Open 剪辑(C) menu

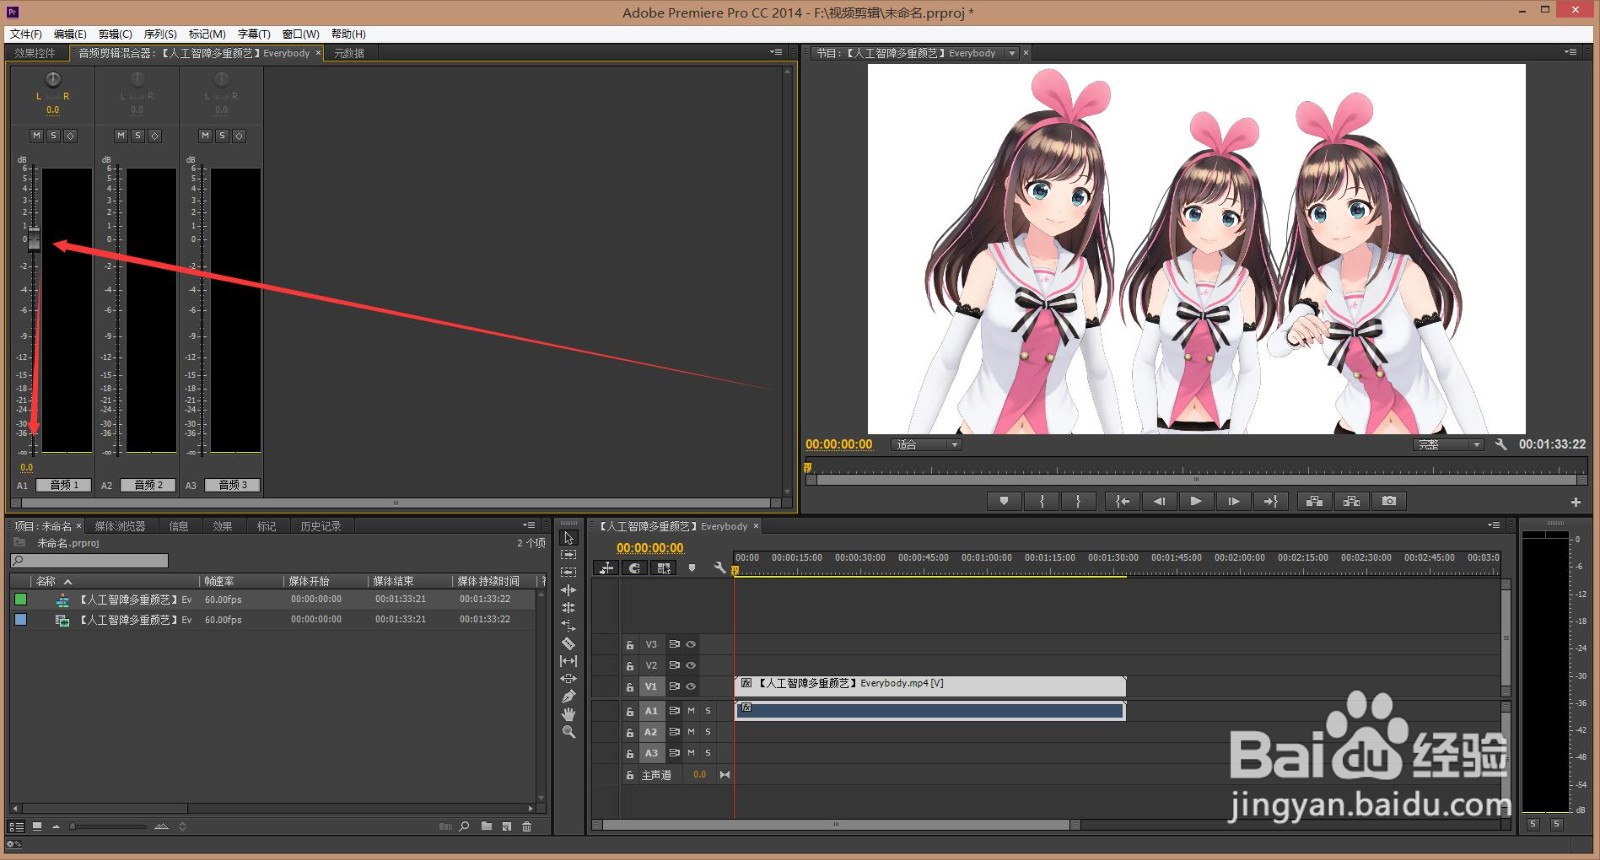115,34
